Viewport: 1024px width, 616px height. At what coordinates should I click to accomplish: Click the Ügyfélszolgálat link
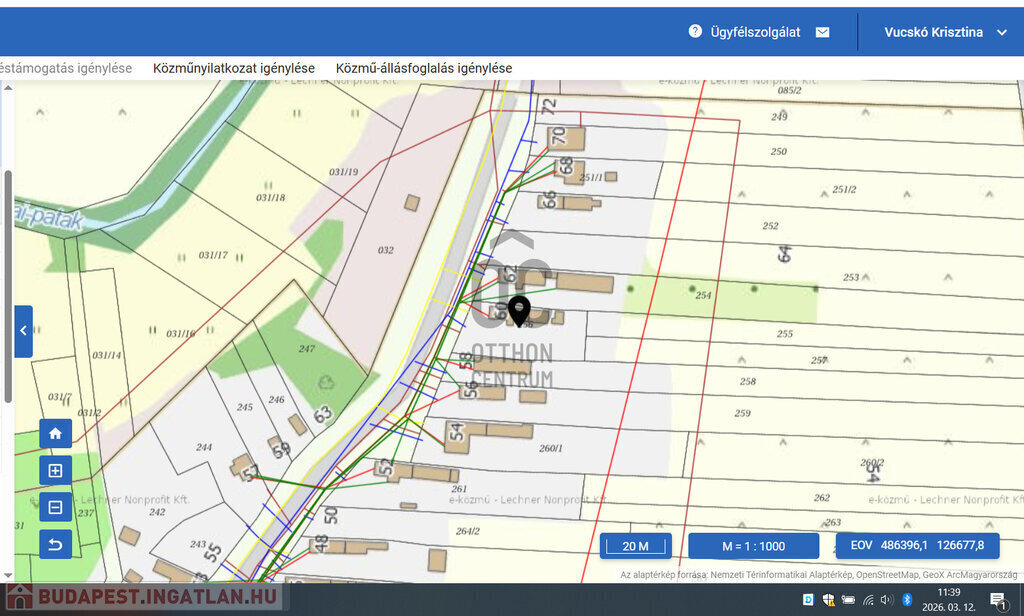[x=755, y=32]
